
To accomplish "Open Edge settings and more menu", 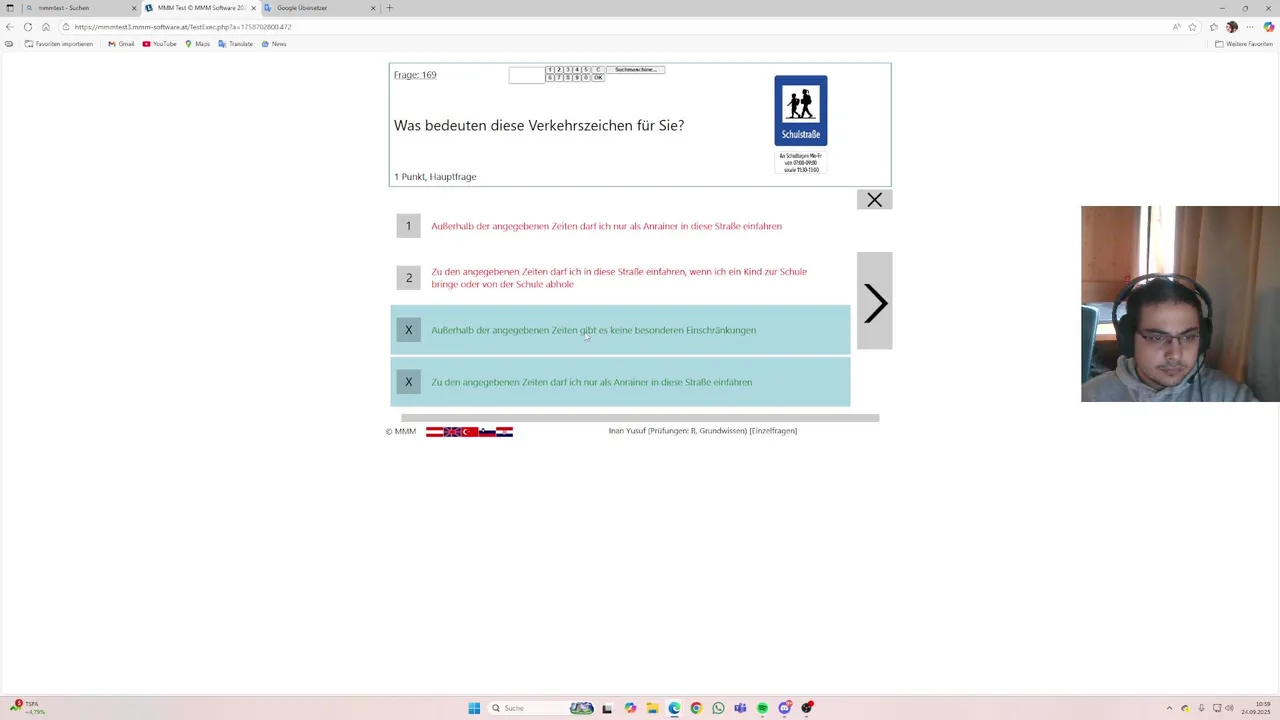I will click(1250, 27).
